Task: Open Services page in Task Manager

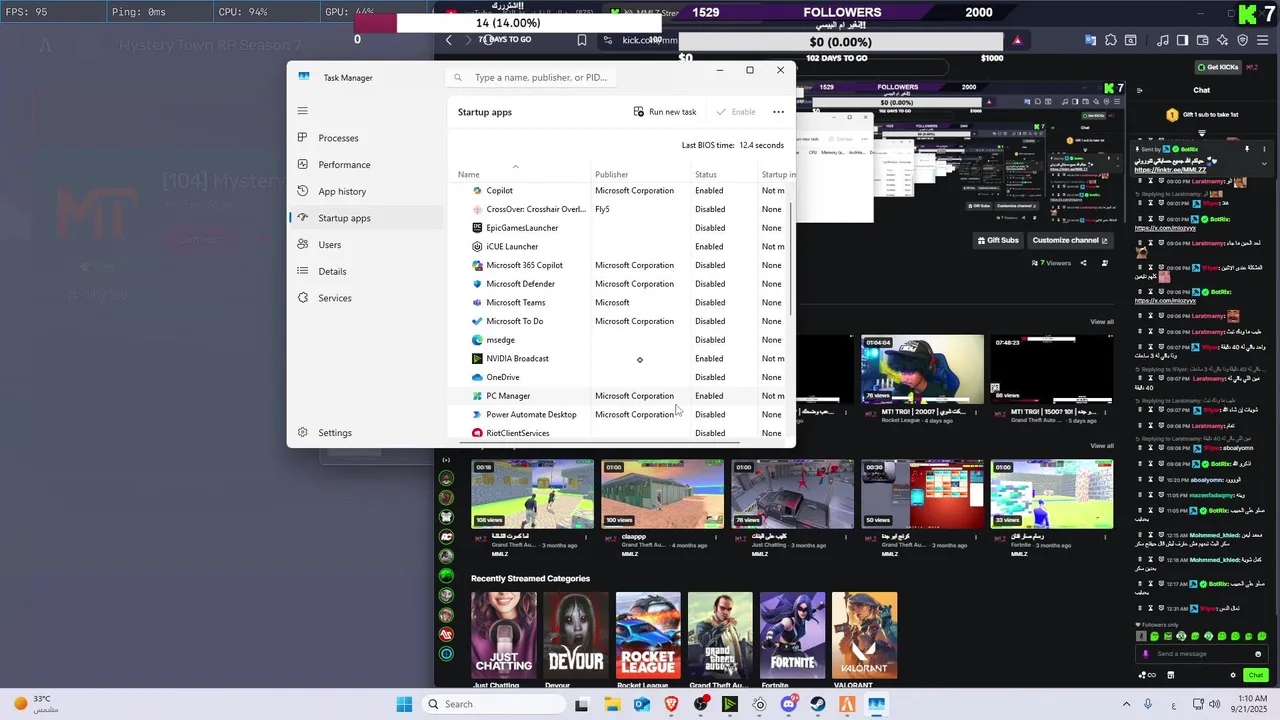Action: click(x=366, y=298)
